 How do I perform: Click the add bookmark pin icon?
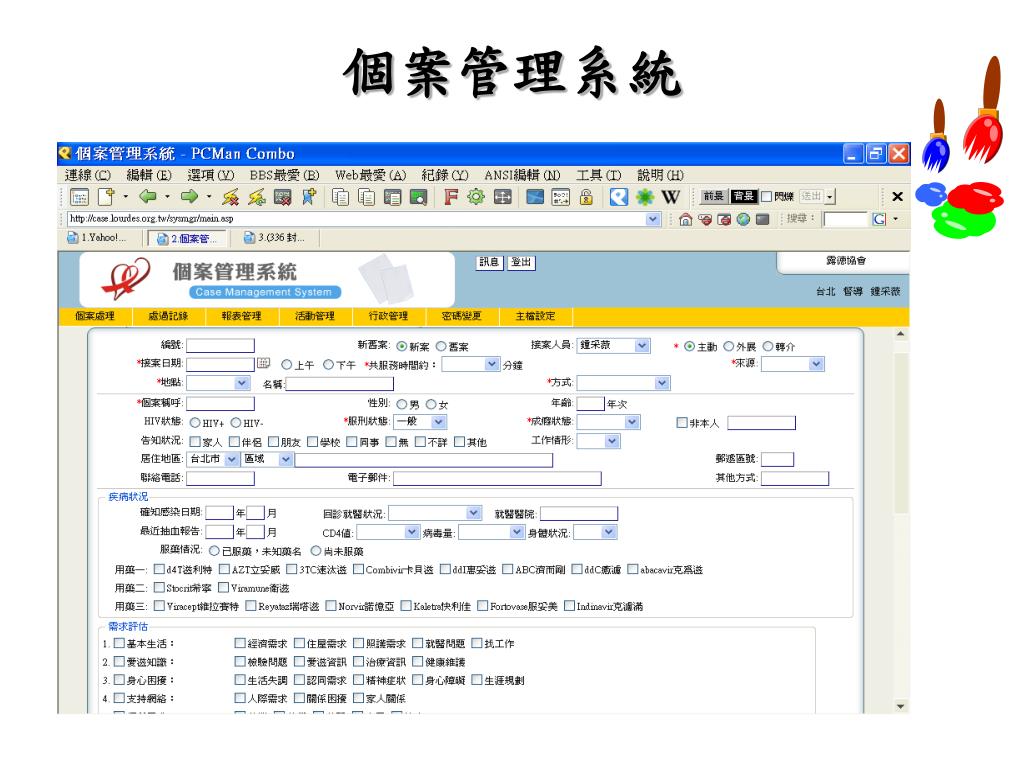coord(309,197)
